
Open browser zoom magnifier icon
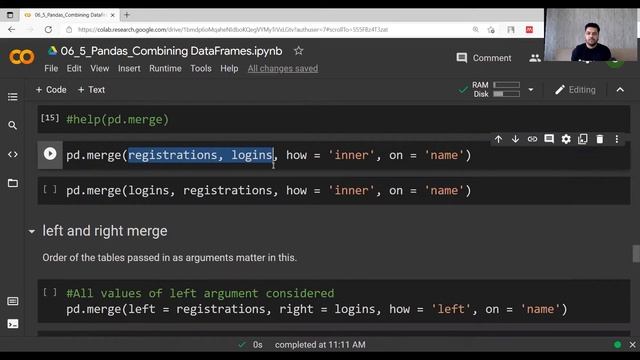(476, 29)
